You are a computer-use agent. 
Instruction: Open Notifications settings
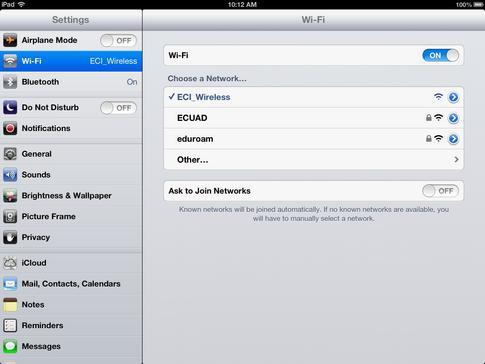pos(71,128)
